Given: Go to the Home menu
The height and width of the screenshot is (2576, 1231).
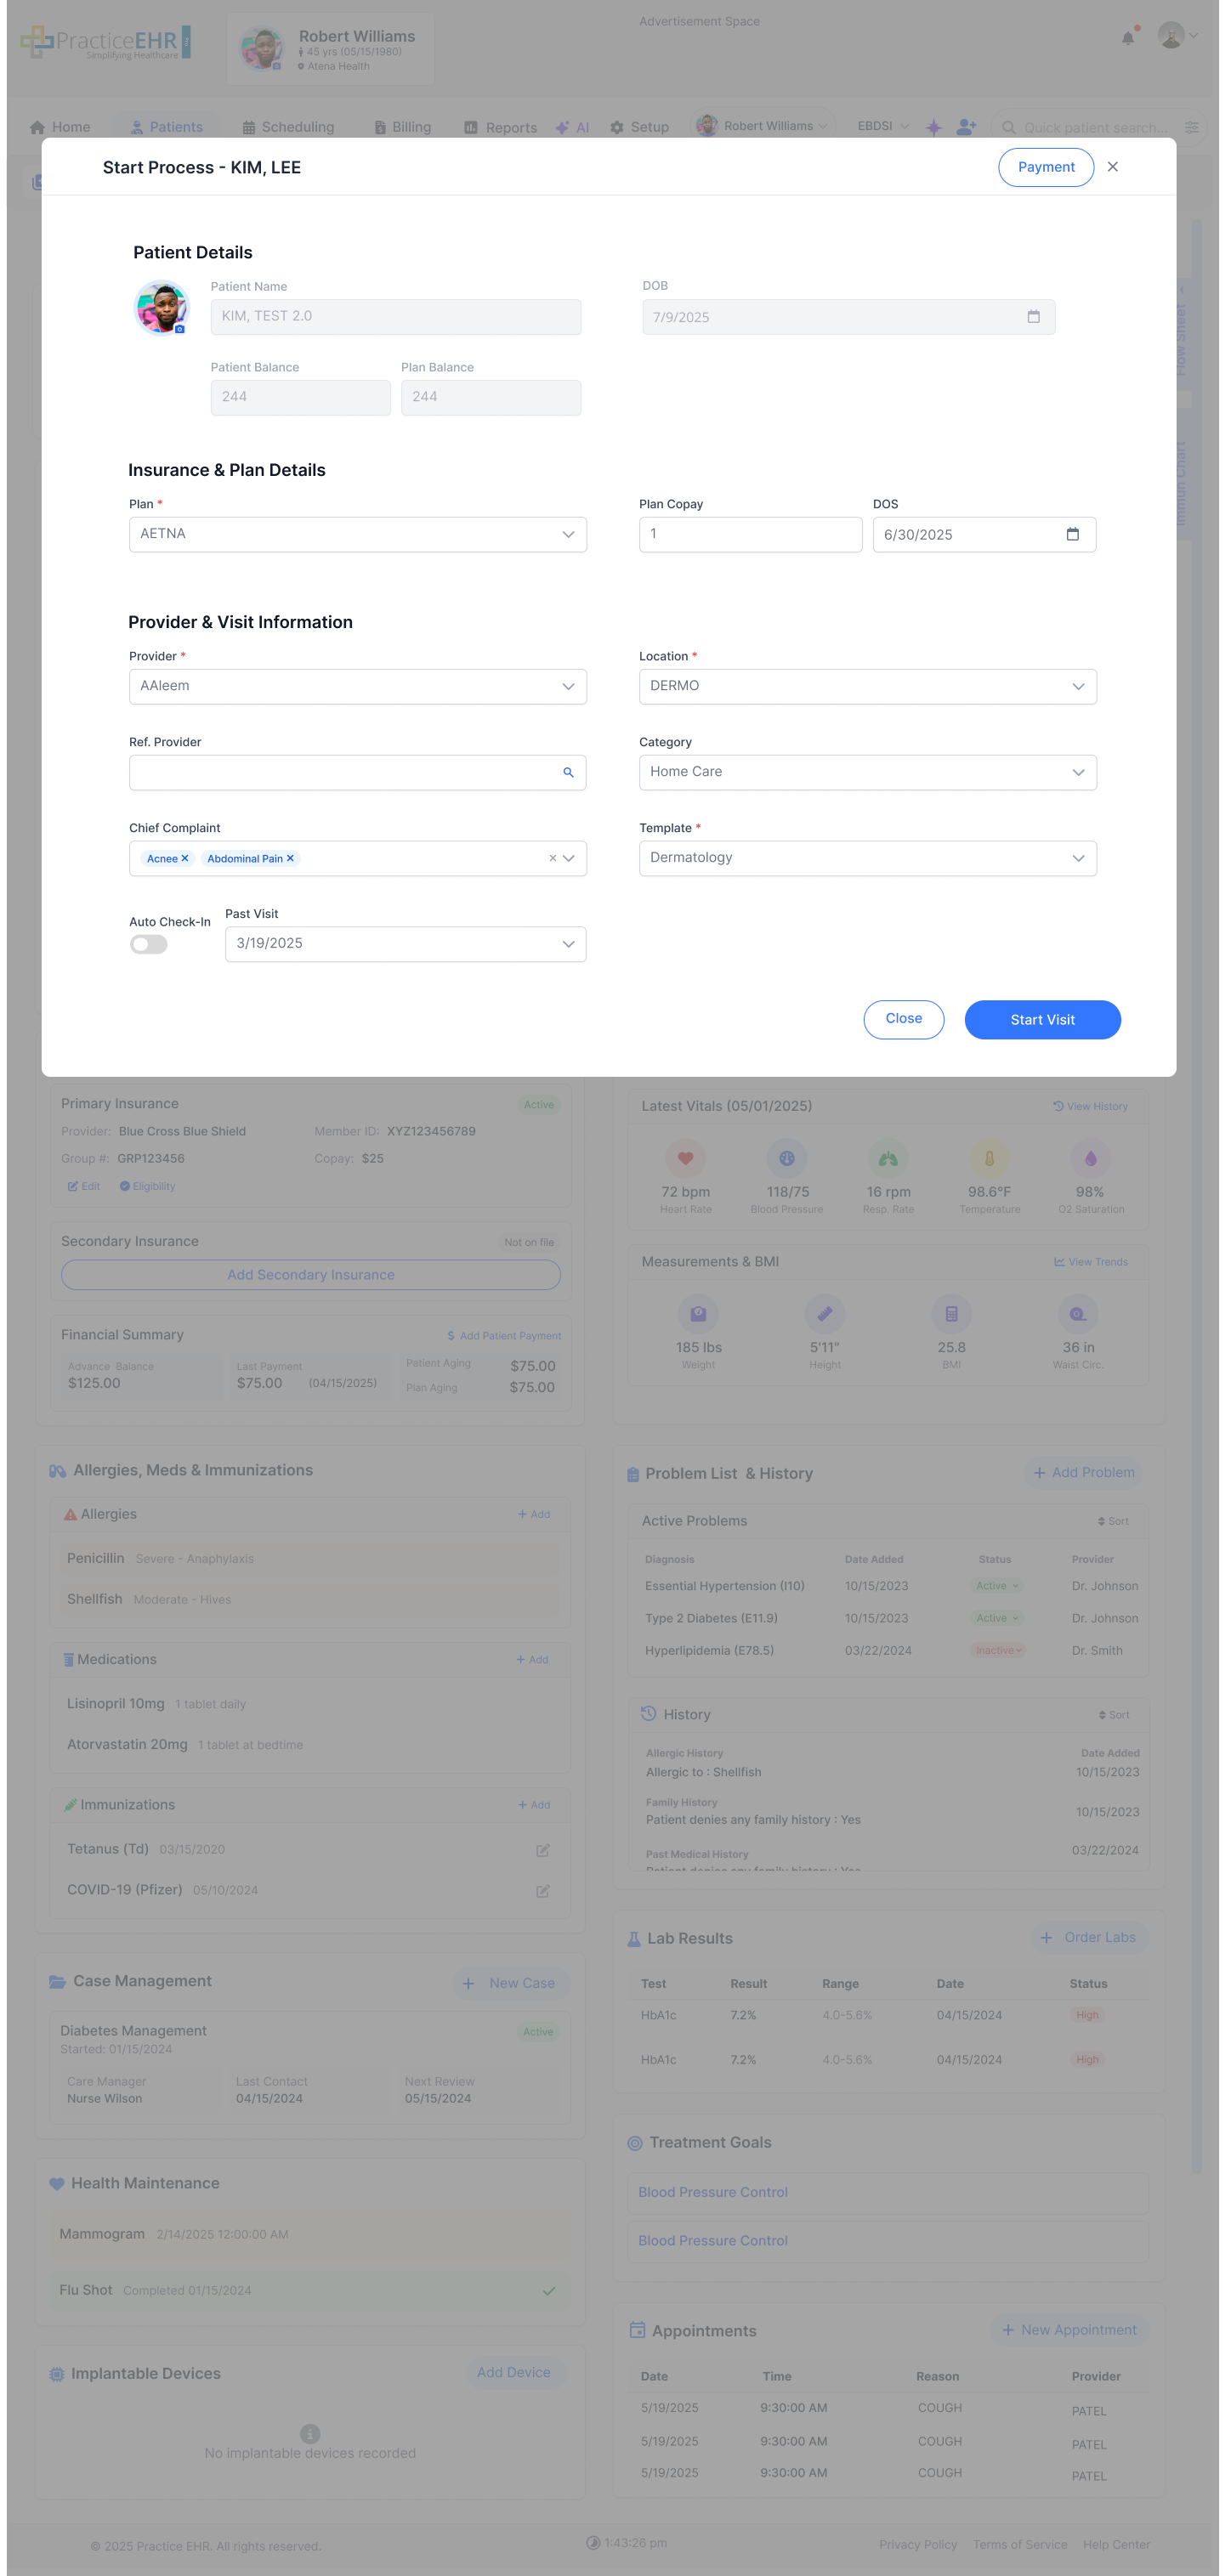Looking at the screenshot, I should [x=60, y=127].
